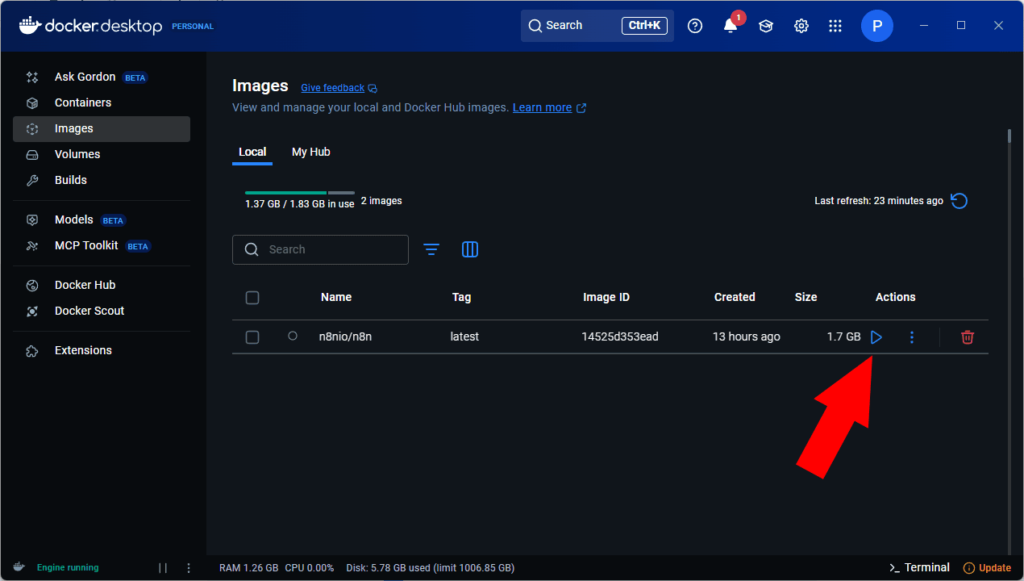
Task: Click the images list vertical scrollbar
Action: point(1010,136)
